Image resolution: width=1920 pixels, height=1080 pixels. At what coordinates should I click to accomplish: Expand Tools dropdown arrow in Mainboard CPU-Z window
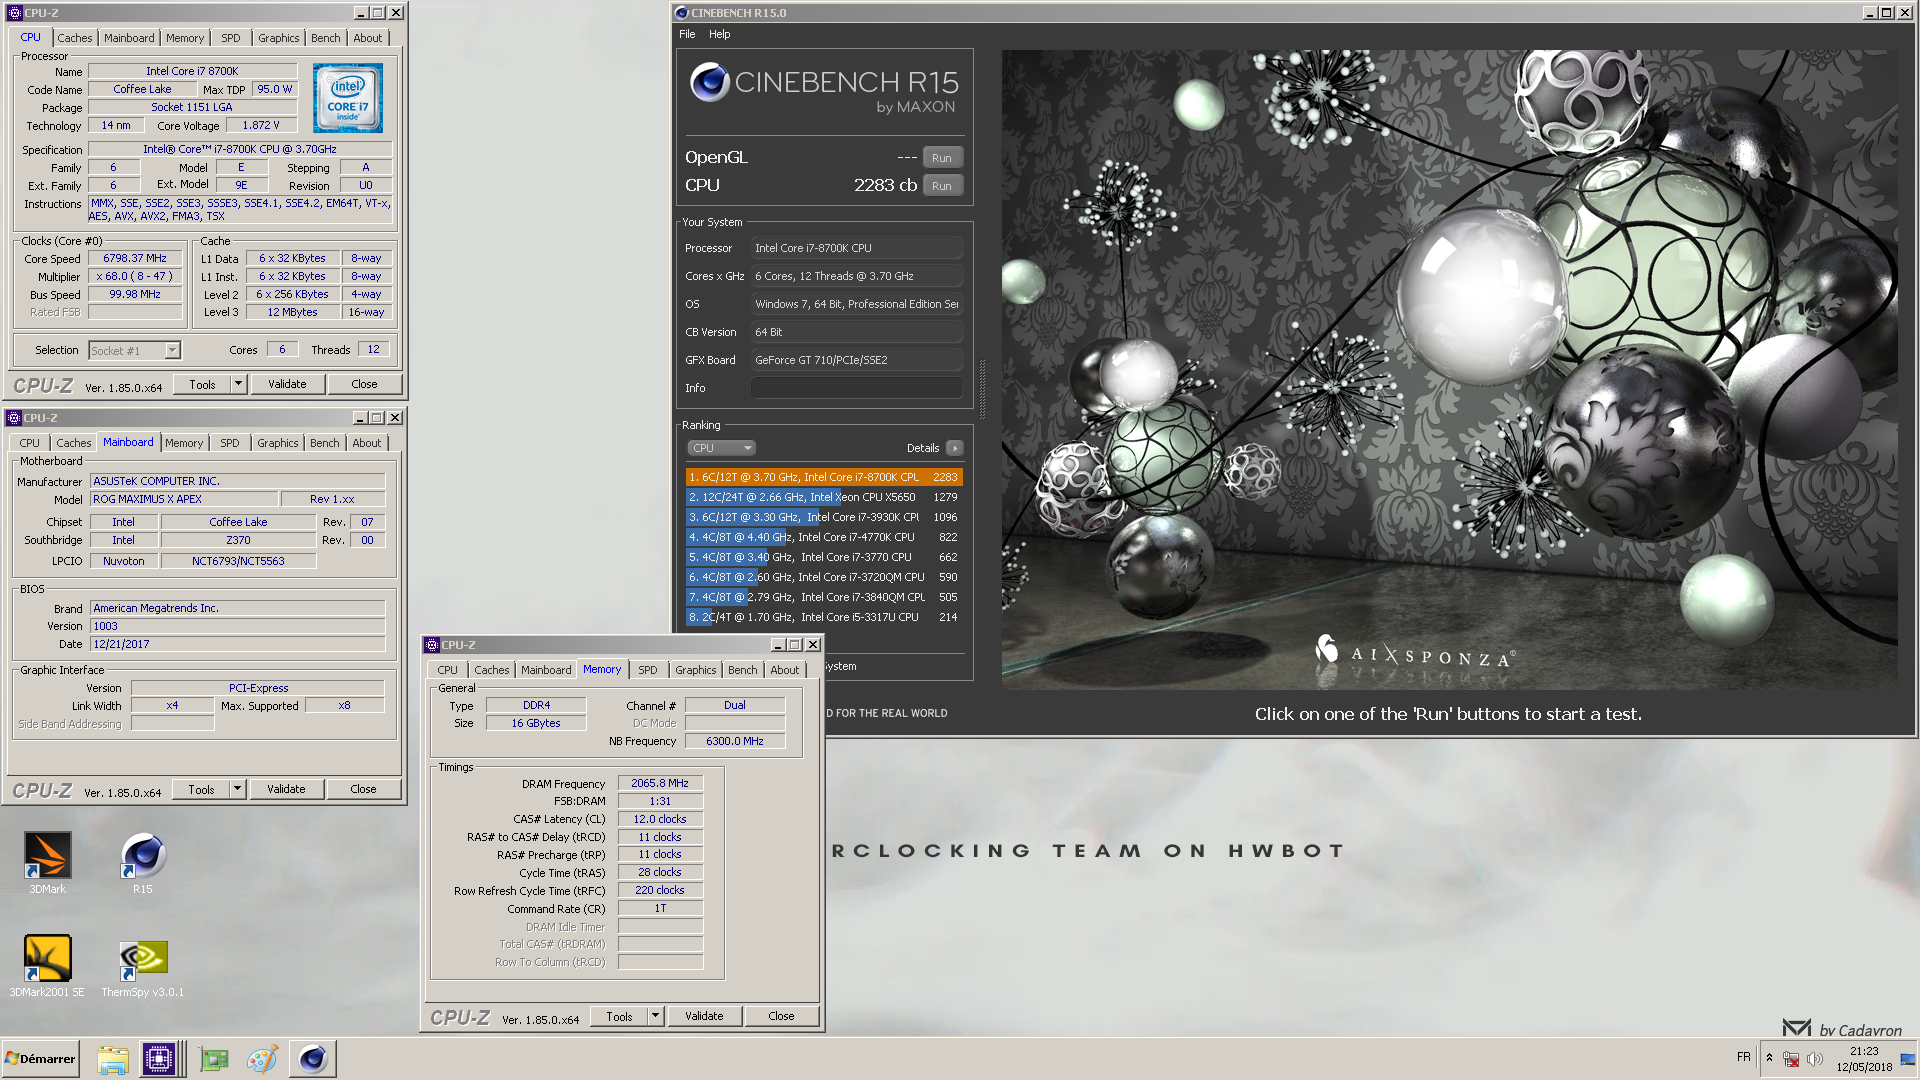click(x=237, y=789)
